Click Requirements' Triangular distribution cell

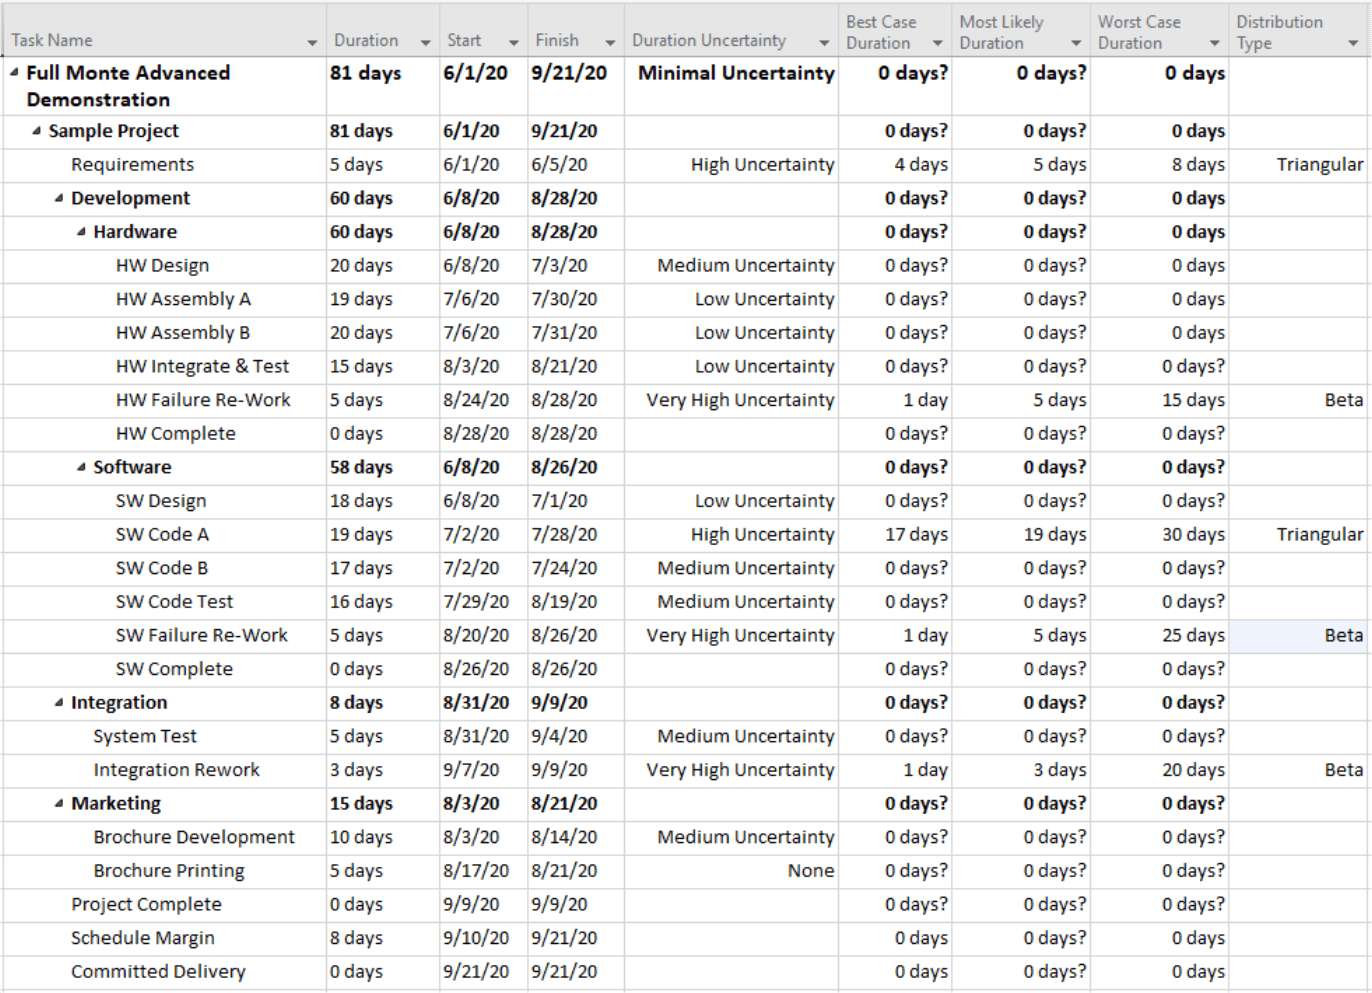pyautogui.click(x=1298, y=165)
